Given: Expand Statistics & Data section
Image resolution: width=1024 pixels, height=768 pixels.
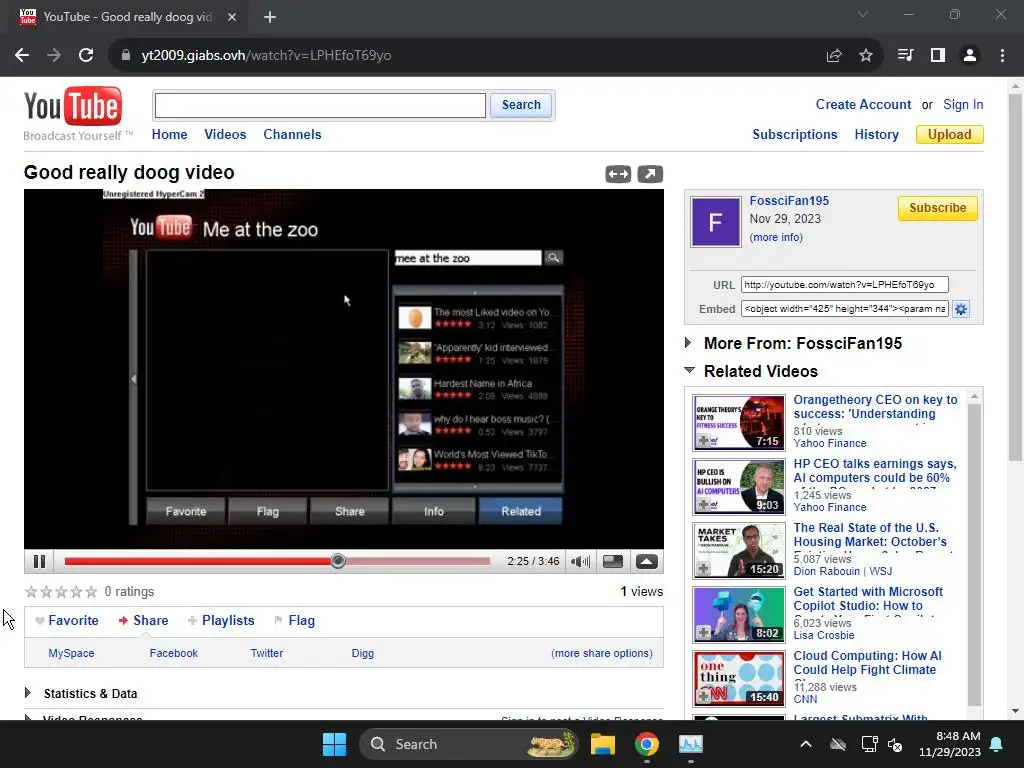Looking at the screenshot, I should 28,693.
